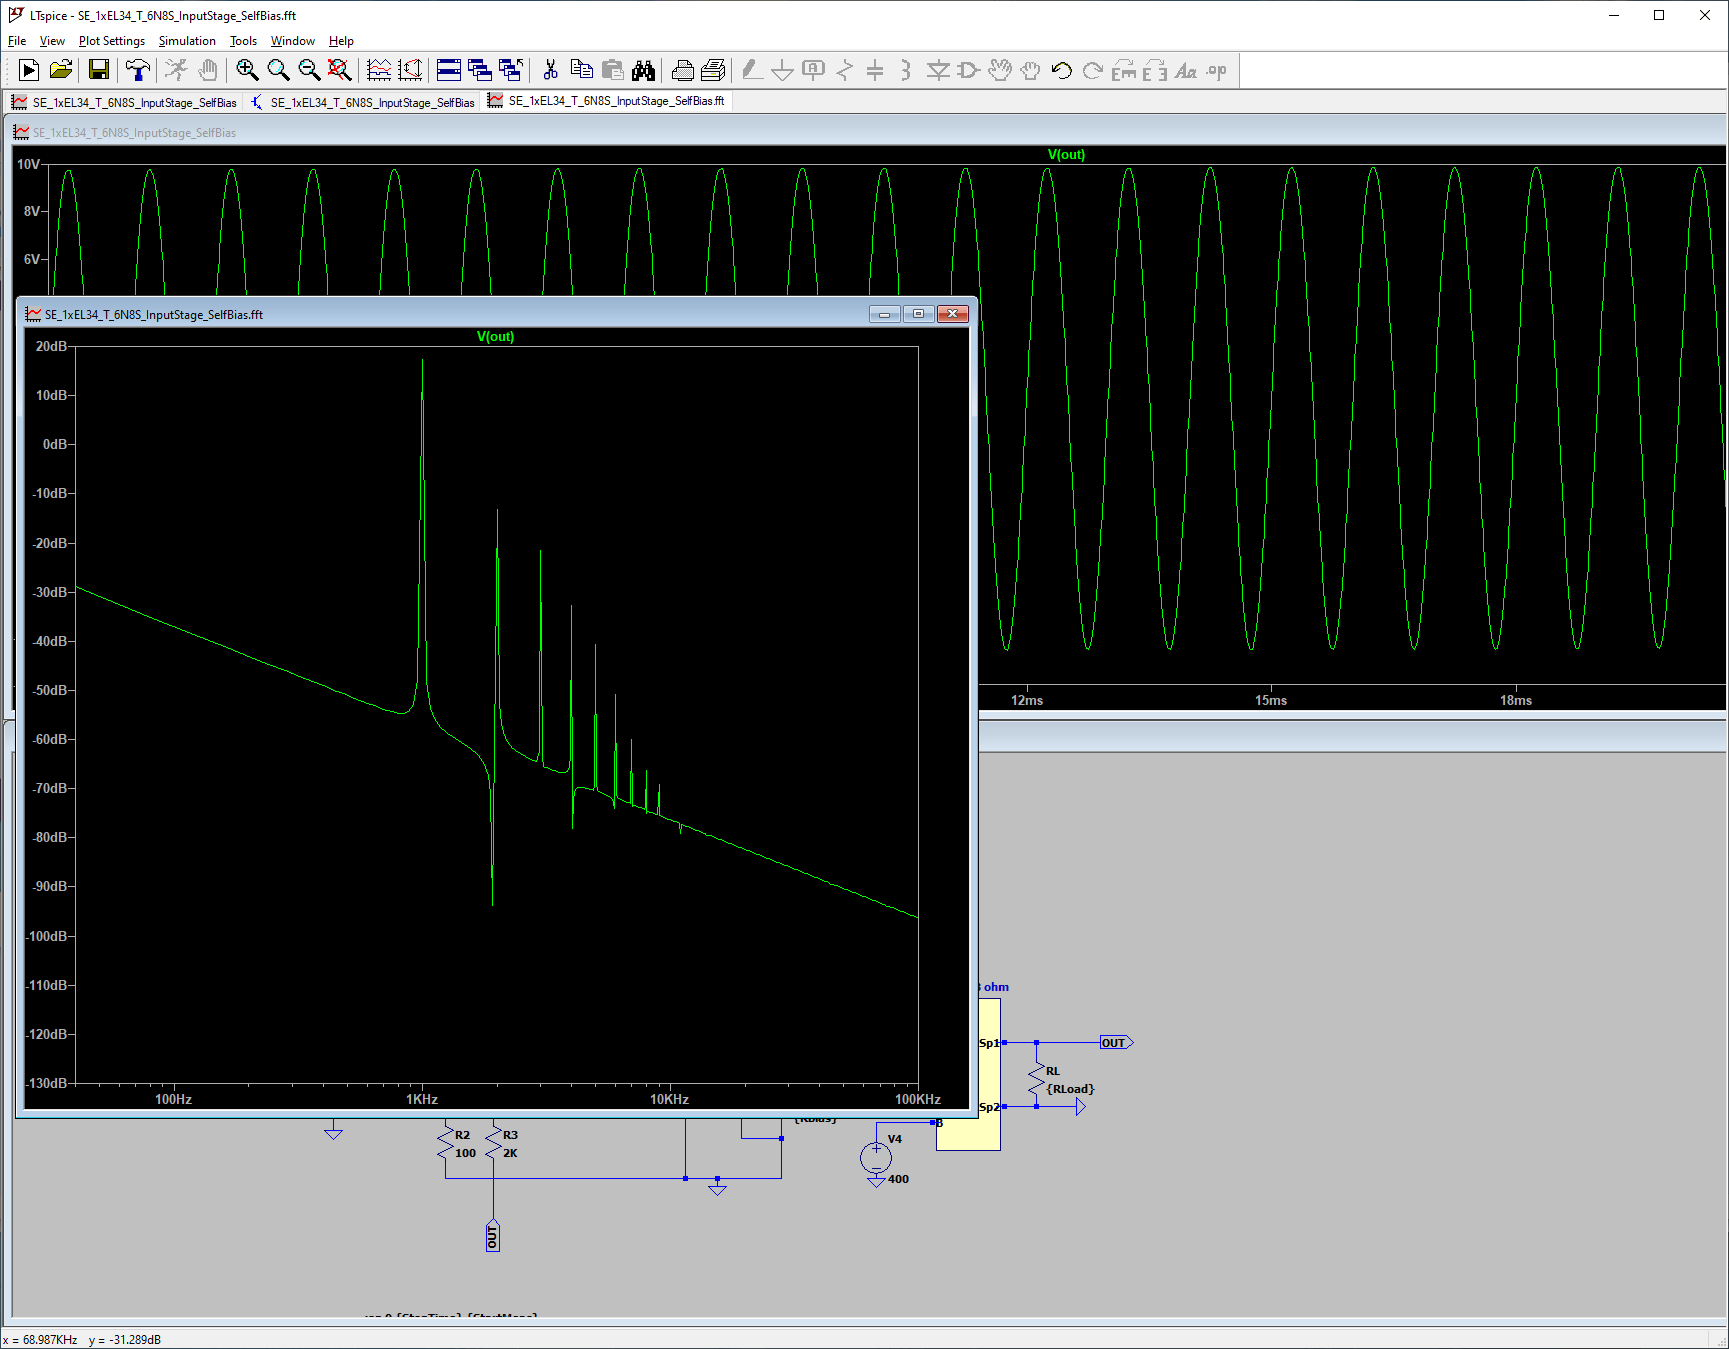The width and height of the screenshot is (1729, 1349).
Task: Save the file using the floppy disk icon
Action: point(98,70)
